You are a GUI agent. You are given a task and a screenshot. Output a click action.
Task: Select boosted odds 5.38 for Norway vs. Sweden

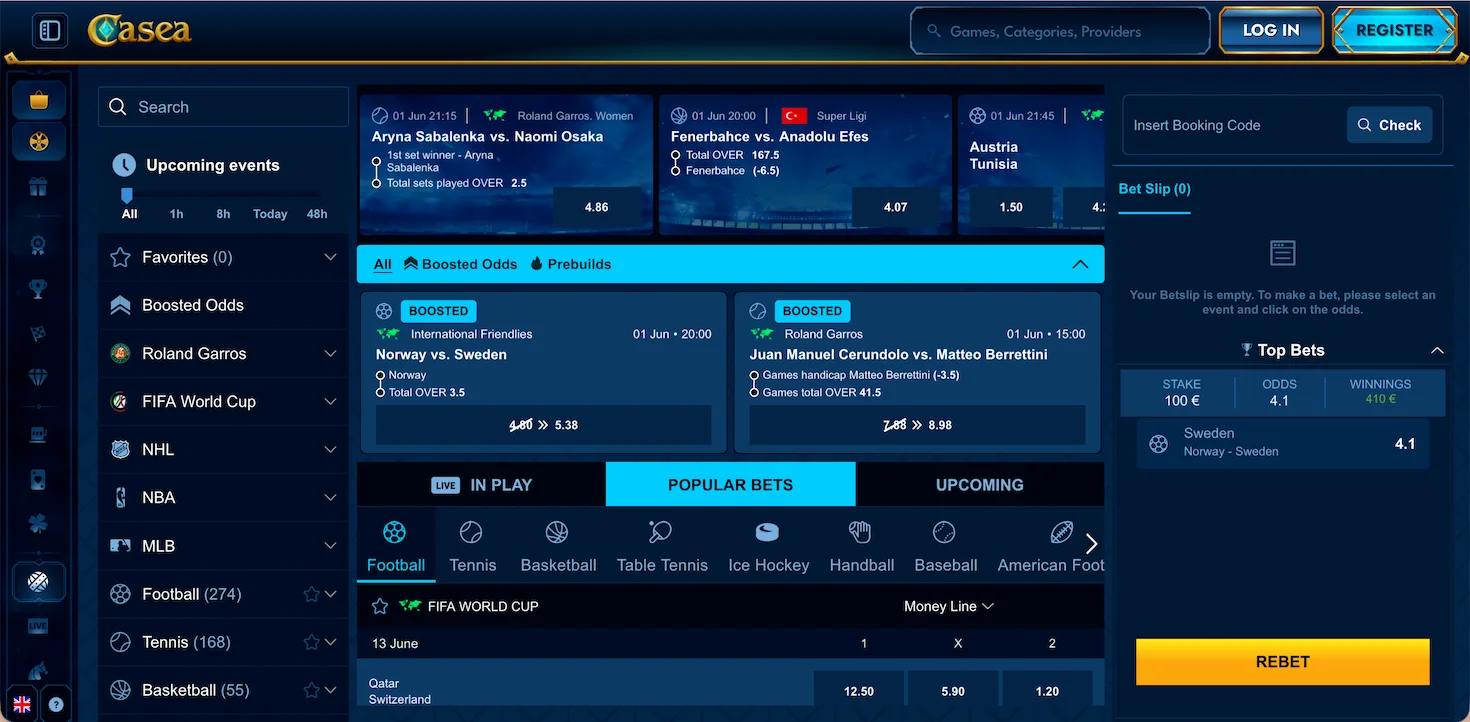[544, 425]
